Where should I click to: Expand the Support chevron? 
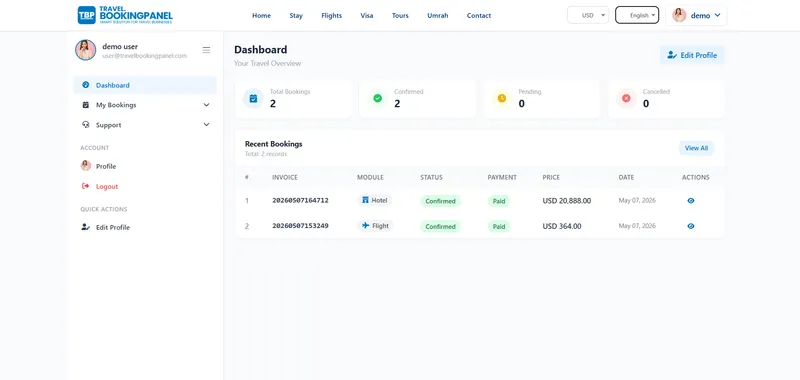pos(206,124)
